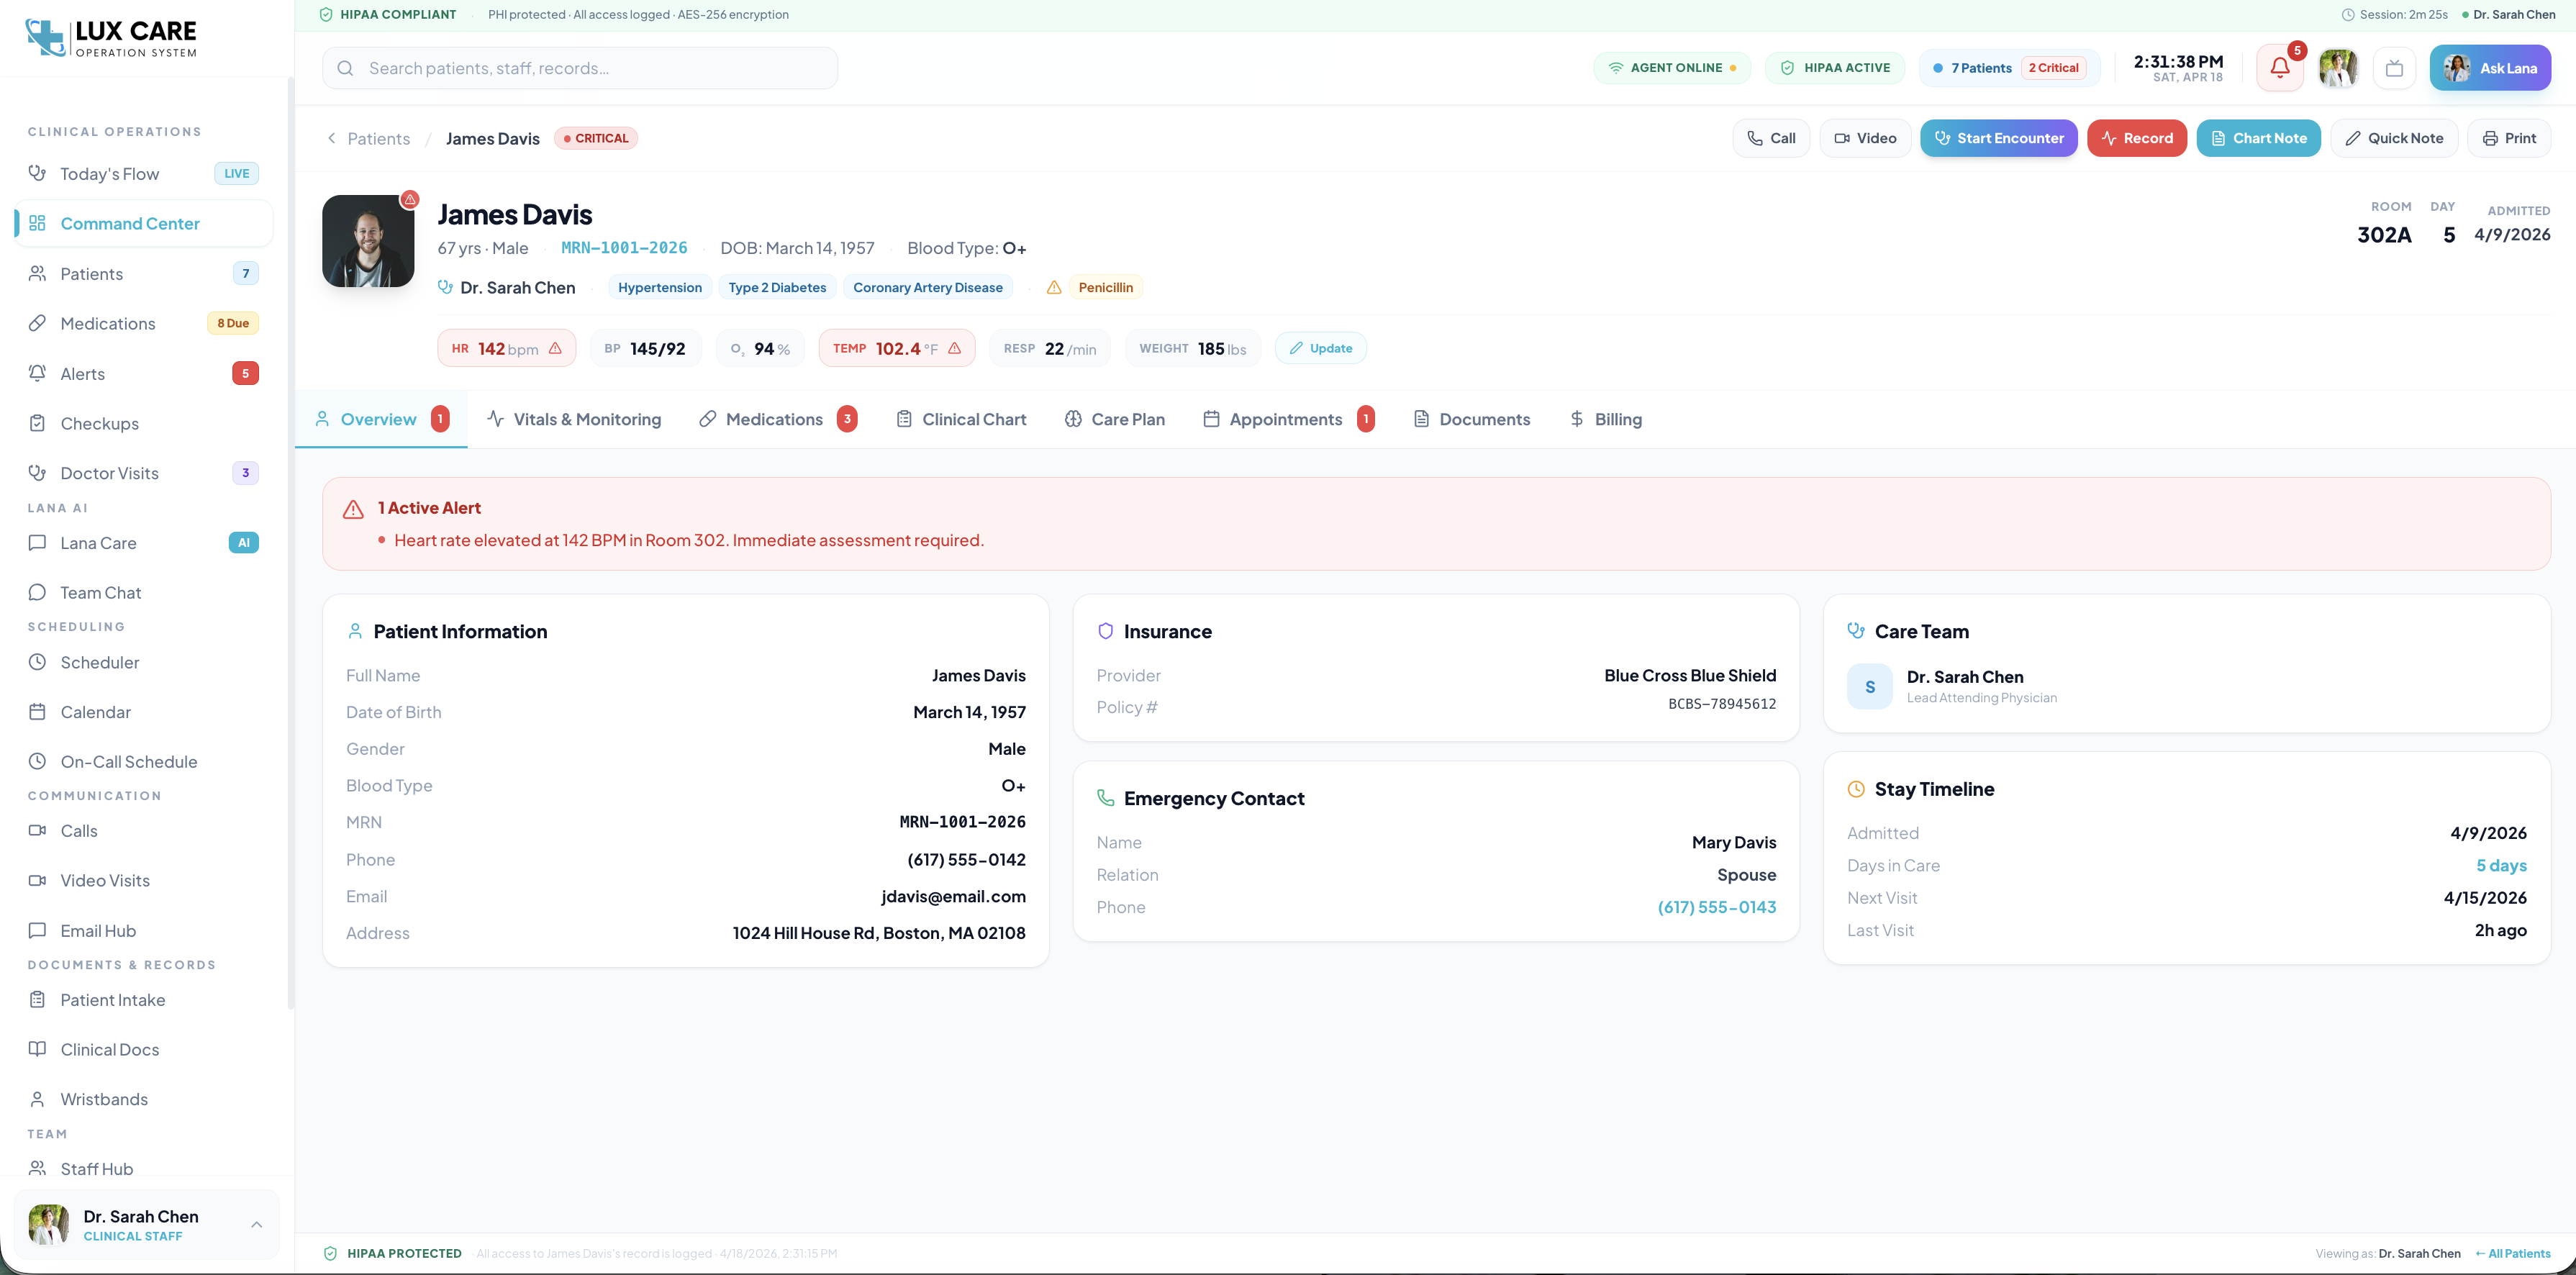Click the search patients input field
This screenshot has width=2576, height=1275.
tap(580, 68)
